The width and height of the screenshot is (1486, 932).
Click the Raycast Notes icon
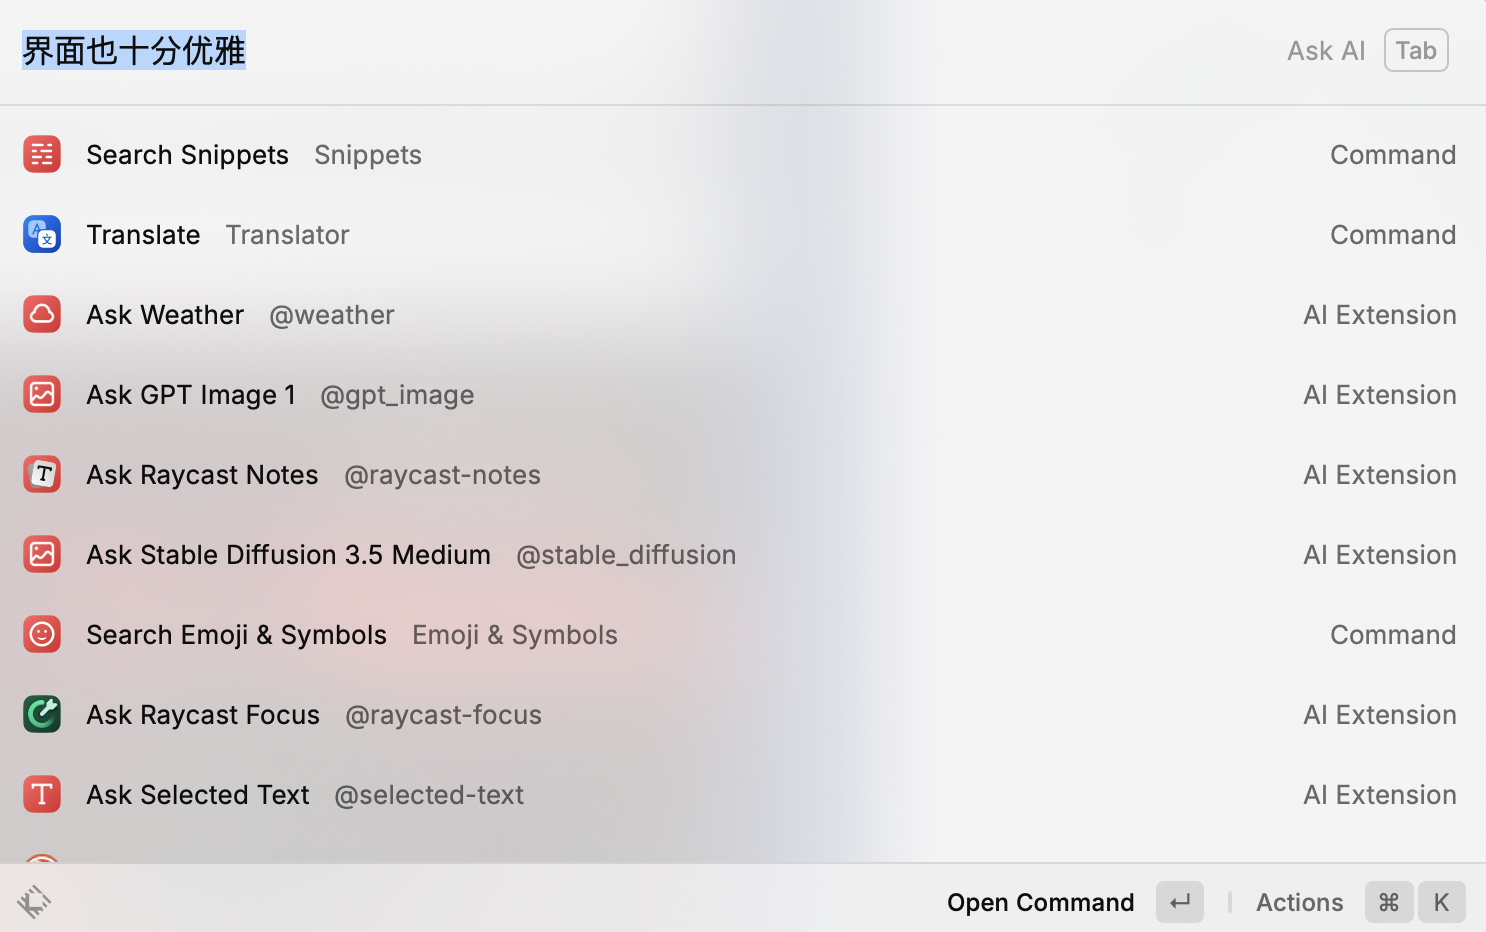[42, 475]
